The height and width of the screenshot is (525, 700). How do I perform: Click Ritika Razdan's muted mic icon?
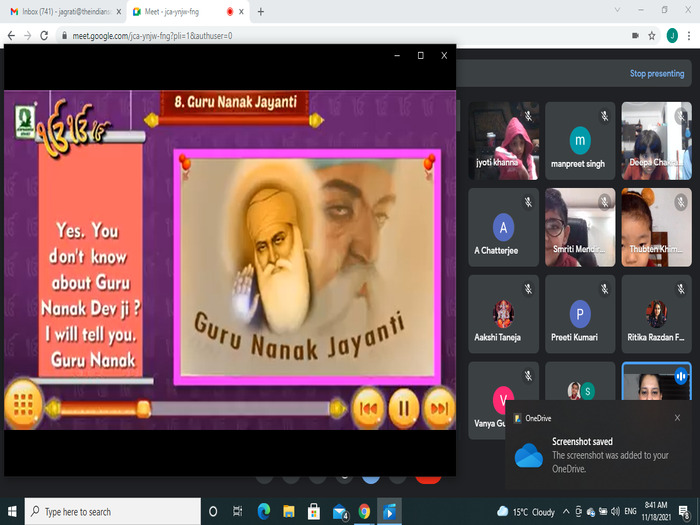click(681, 289)
